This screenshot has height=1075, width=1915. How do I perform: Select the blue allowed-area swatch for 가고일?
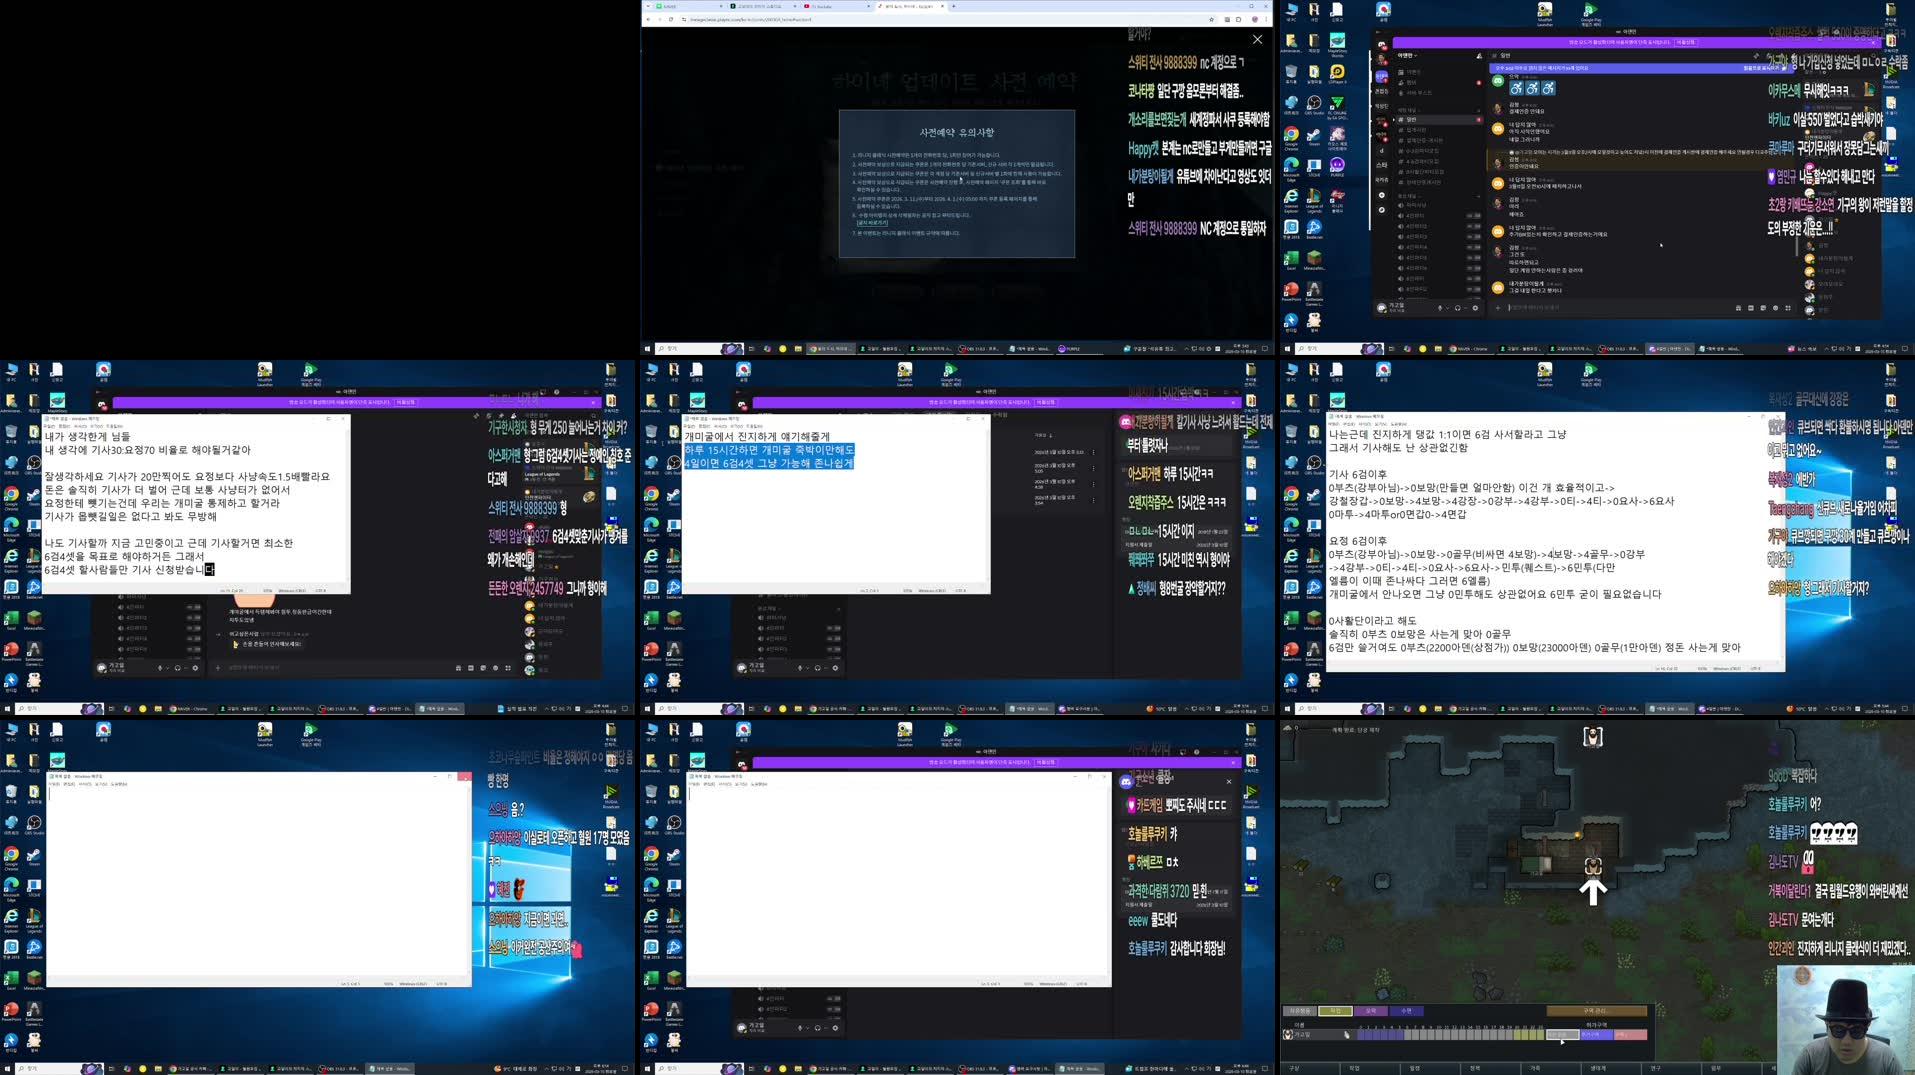tap(1595, 1034)
